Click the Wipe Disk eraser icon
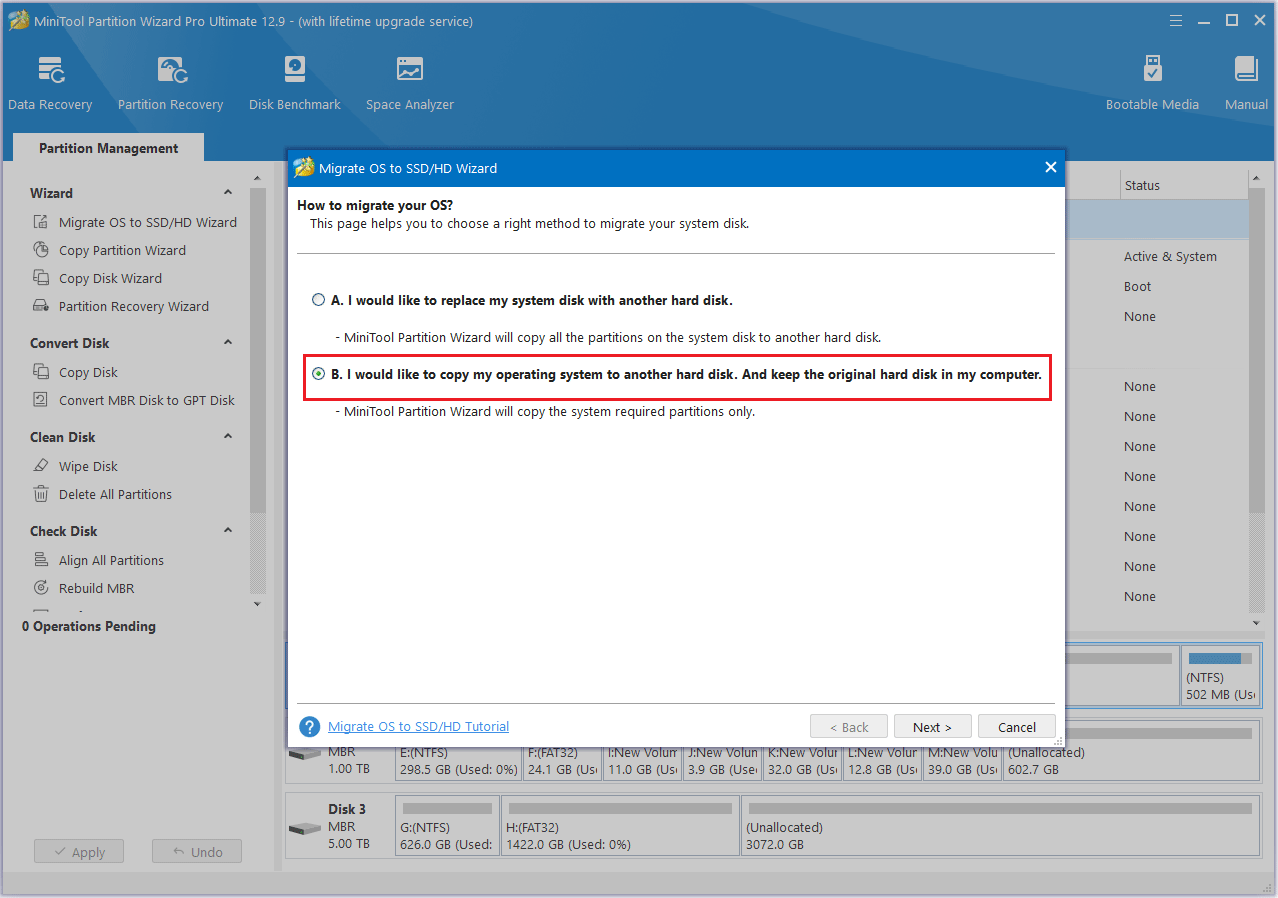The image size is (1278, 898). [41, 466]
